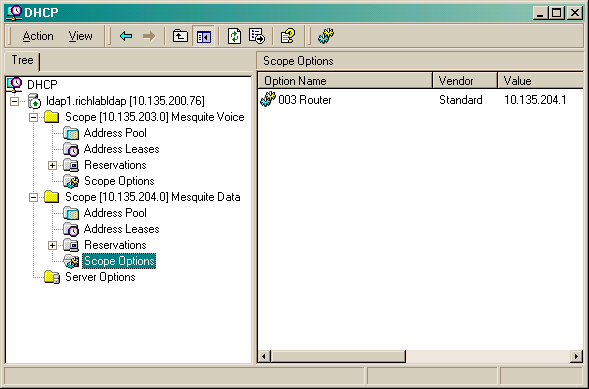The image size is (589, 389).
Task: Click the horizontal scrollbar thumb
Action: pos(338,356)
